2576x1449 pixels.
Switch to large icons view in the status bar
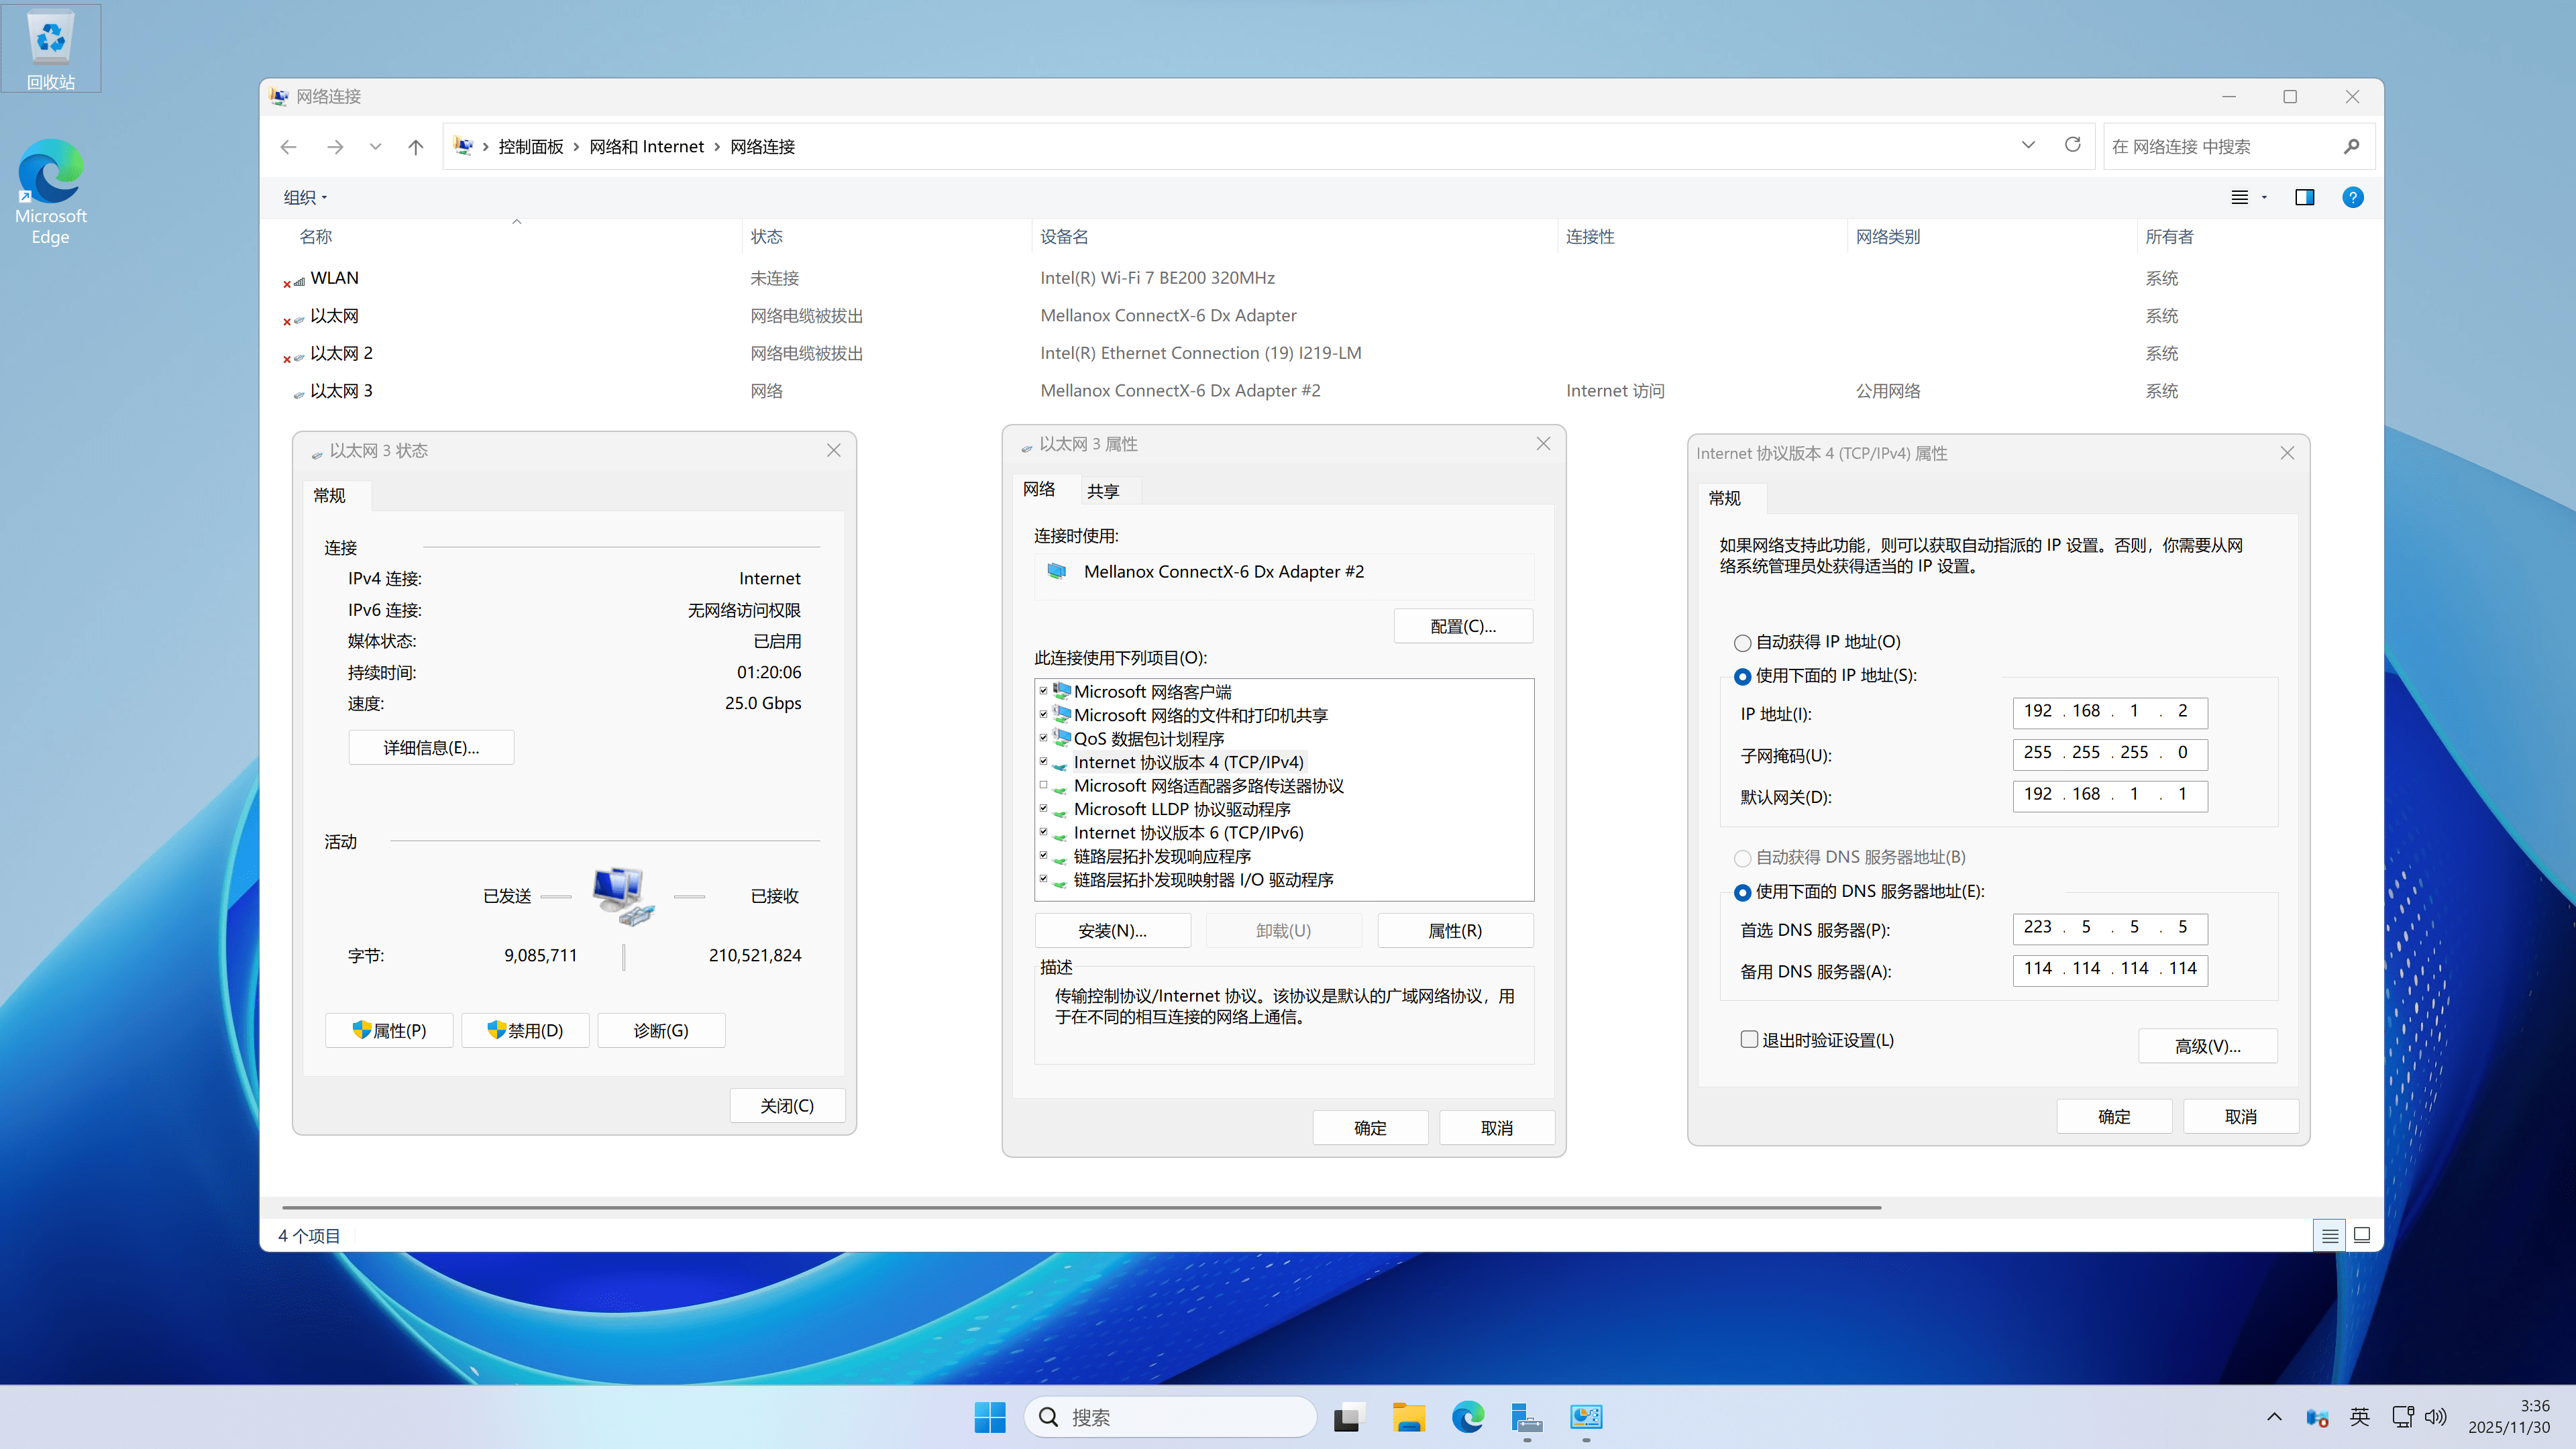[x=2361, y=1235]
